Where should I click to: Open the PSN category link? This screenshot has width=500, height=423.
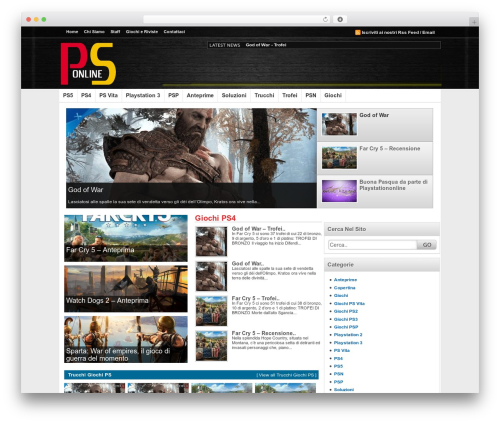click(338, 374)
